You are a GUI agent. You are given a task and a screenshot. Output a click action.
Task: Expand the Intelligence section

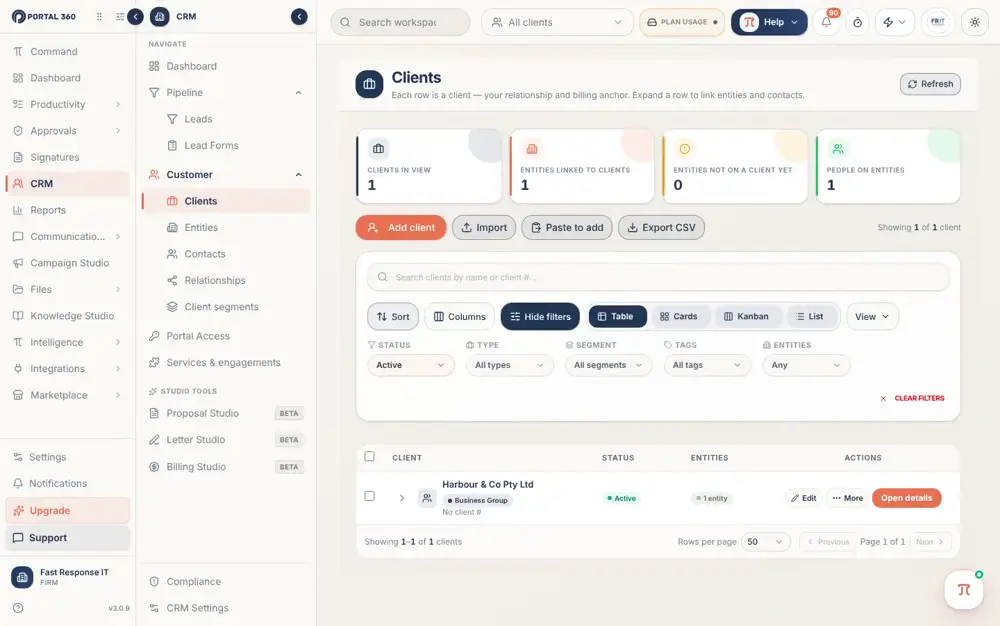pos(67,342)
